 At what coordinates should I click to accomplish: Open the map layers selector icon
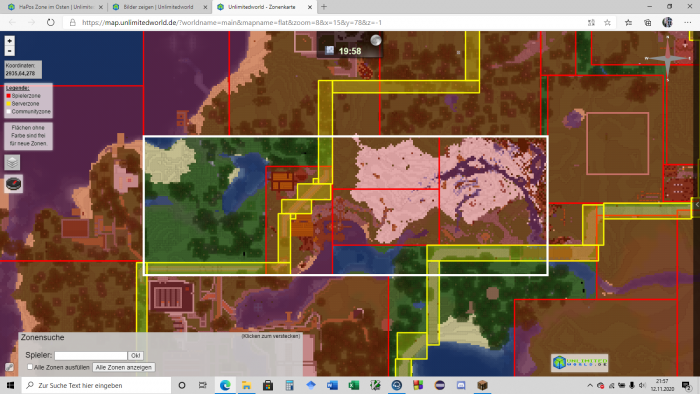click(x=12, y=162)
